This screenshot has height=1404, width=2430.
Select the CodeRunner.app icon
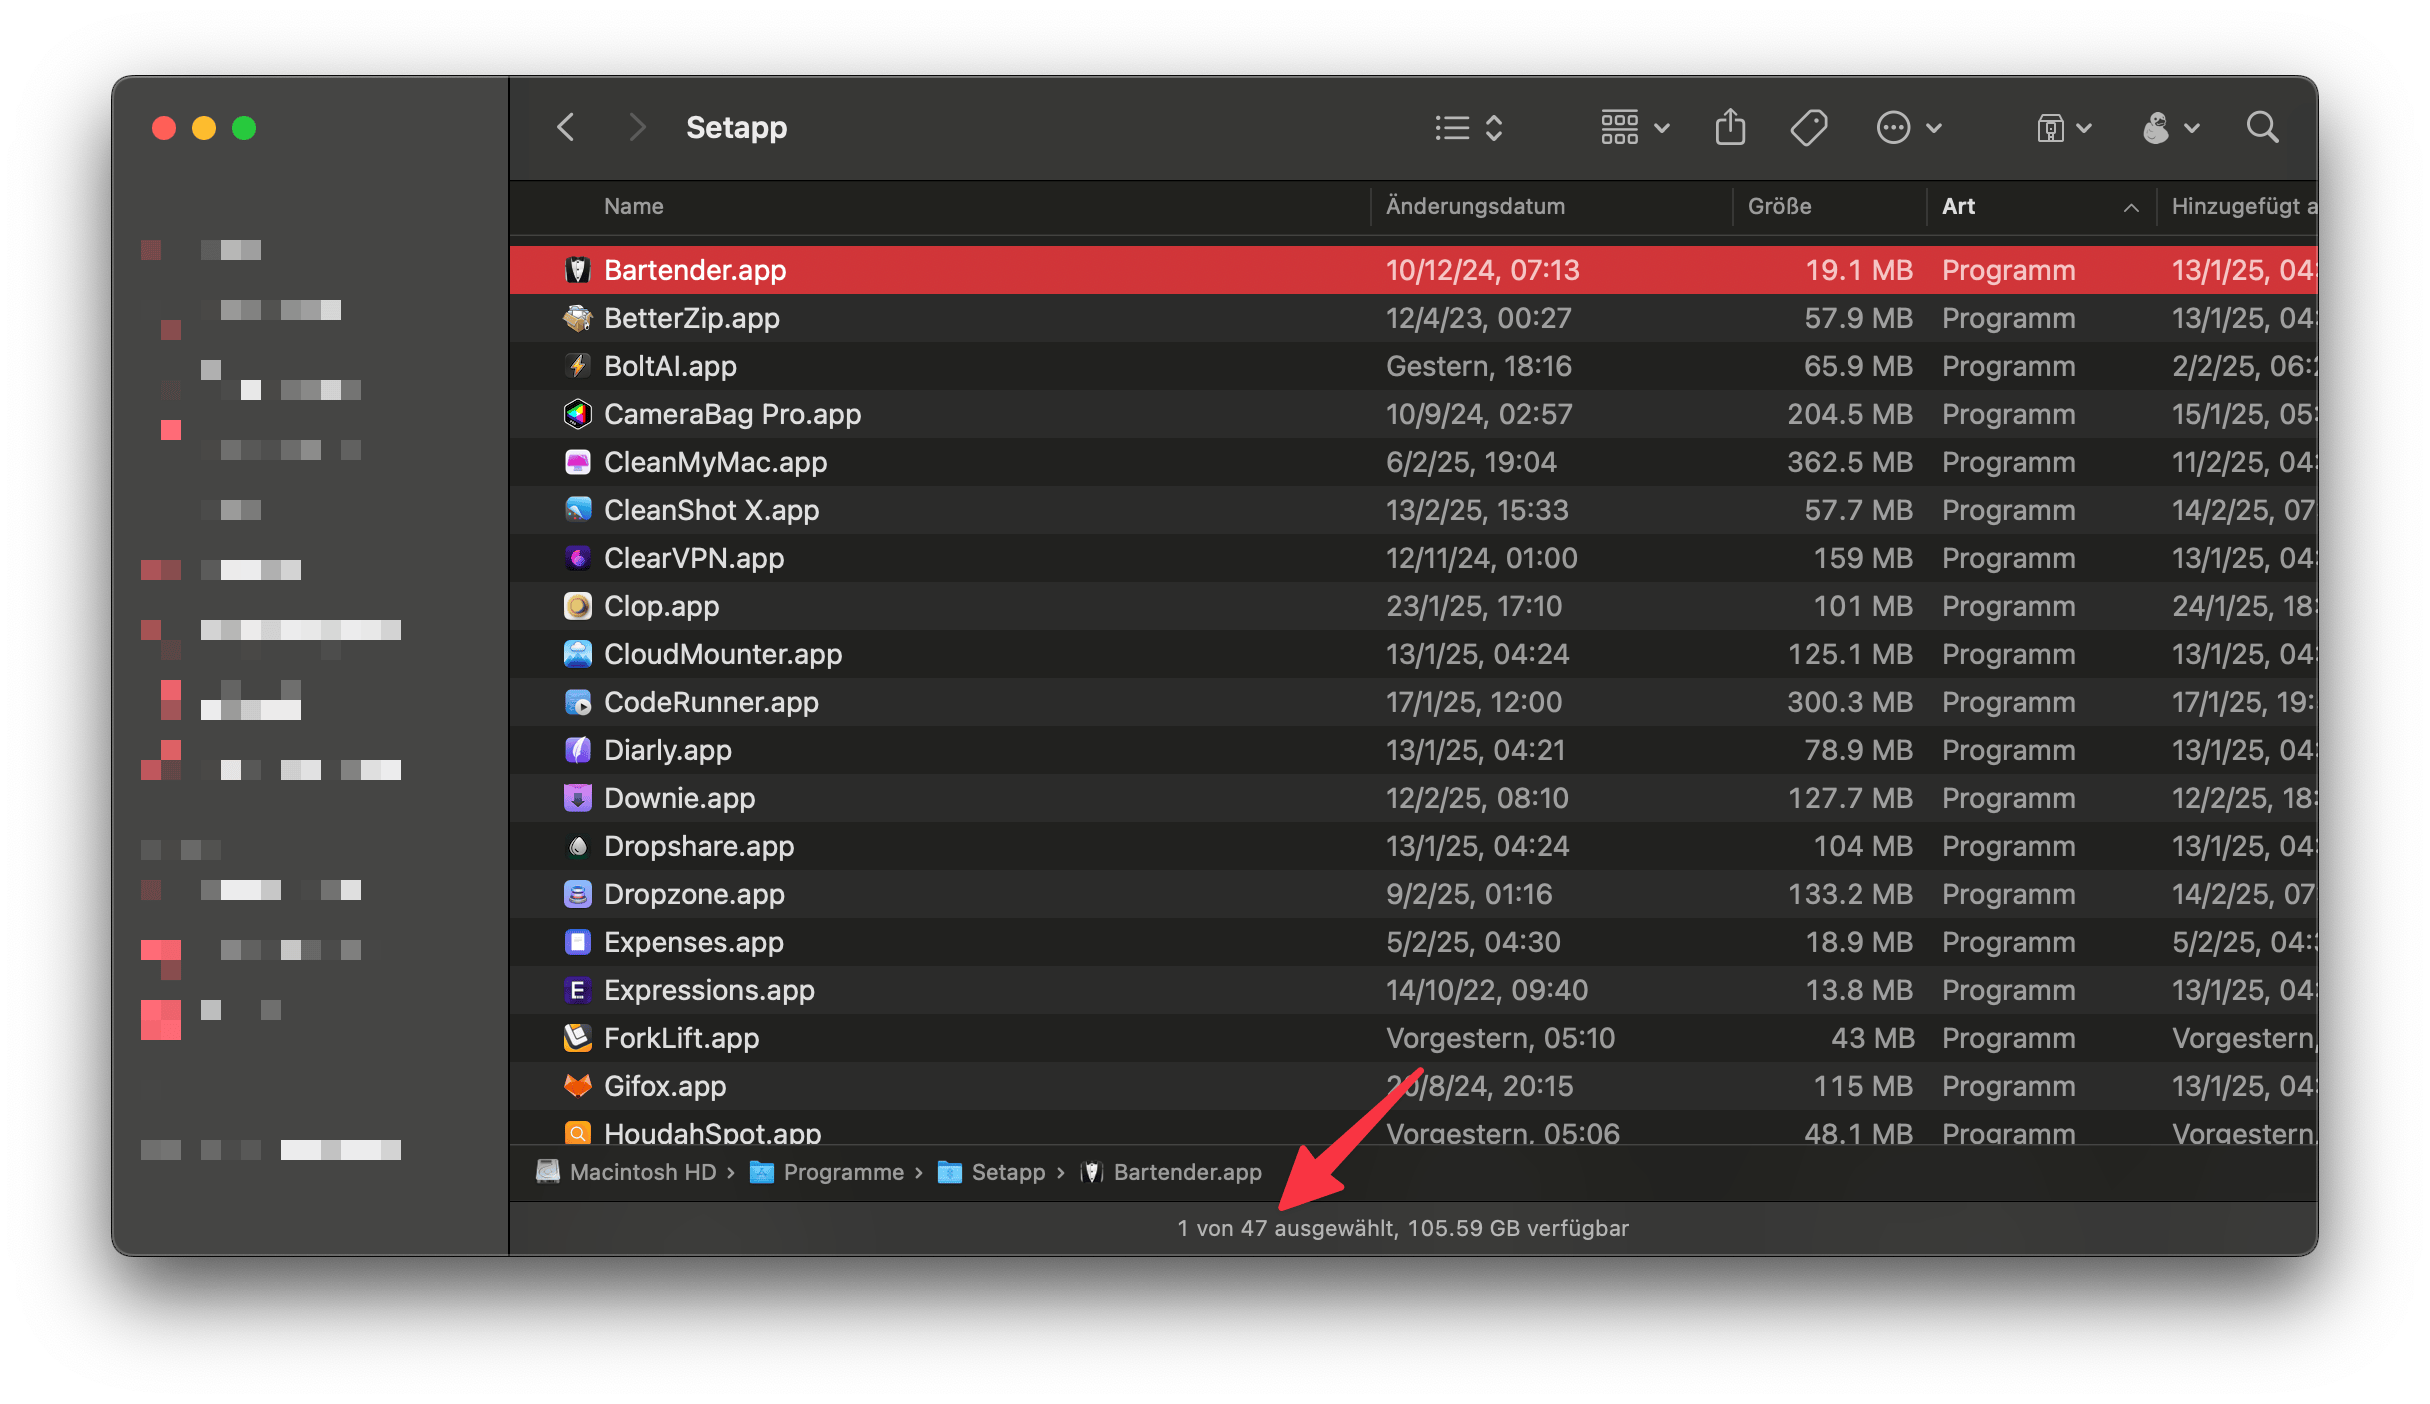click(578, 702)
